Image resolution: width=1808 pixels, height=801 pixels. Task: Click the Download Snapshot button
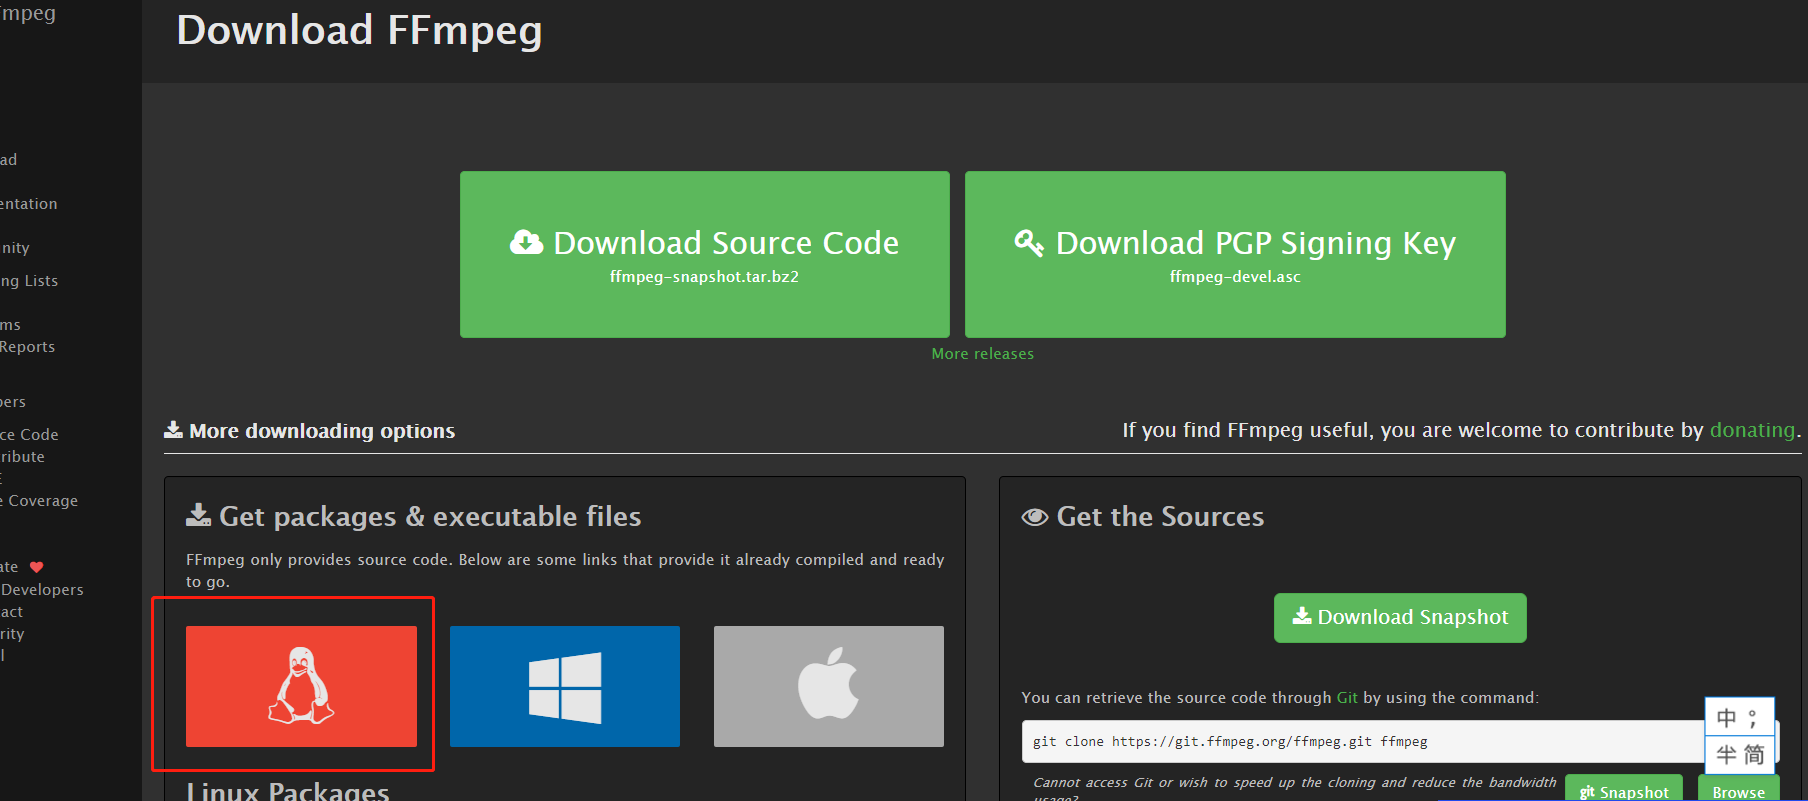click(1400, 618)
